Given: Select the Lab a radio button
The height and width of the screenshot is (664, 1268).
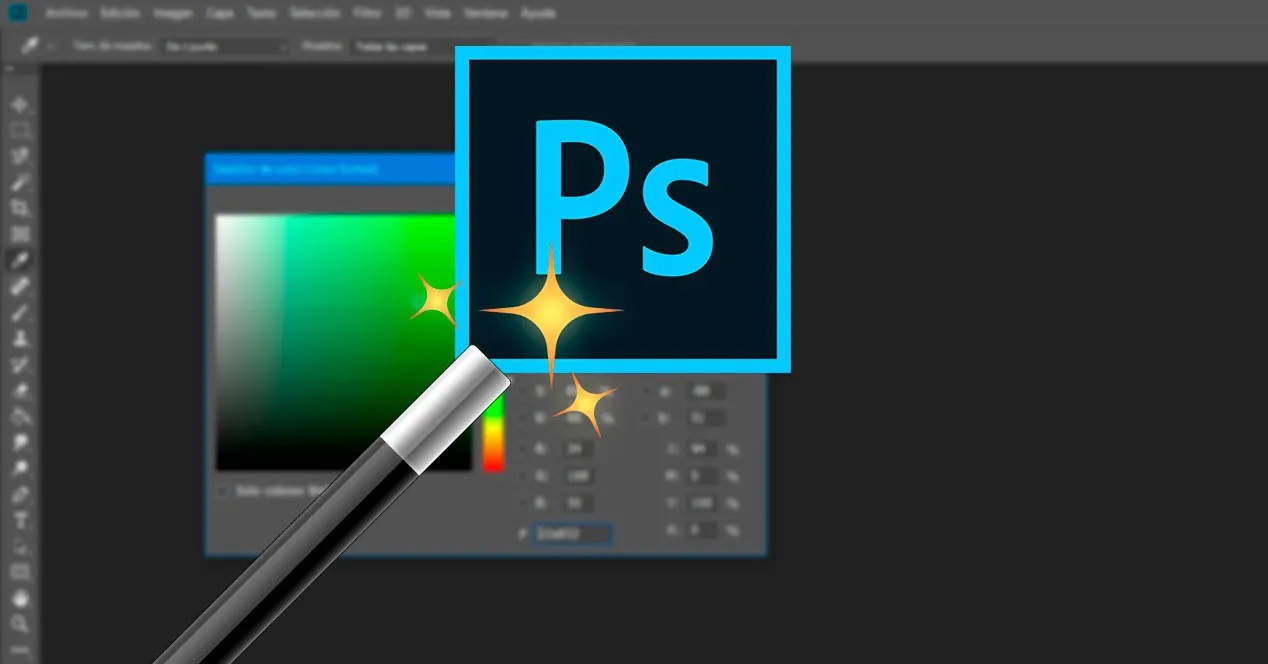Looking at the screenshot, I should 648,391.
